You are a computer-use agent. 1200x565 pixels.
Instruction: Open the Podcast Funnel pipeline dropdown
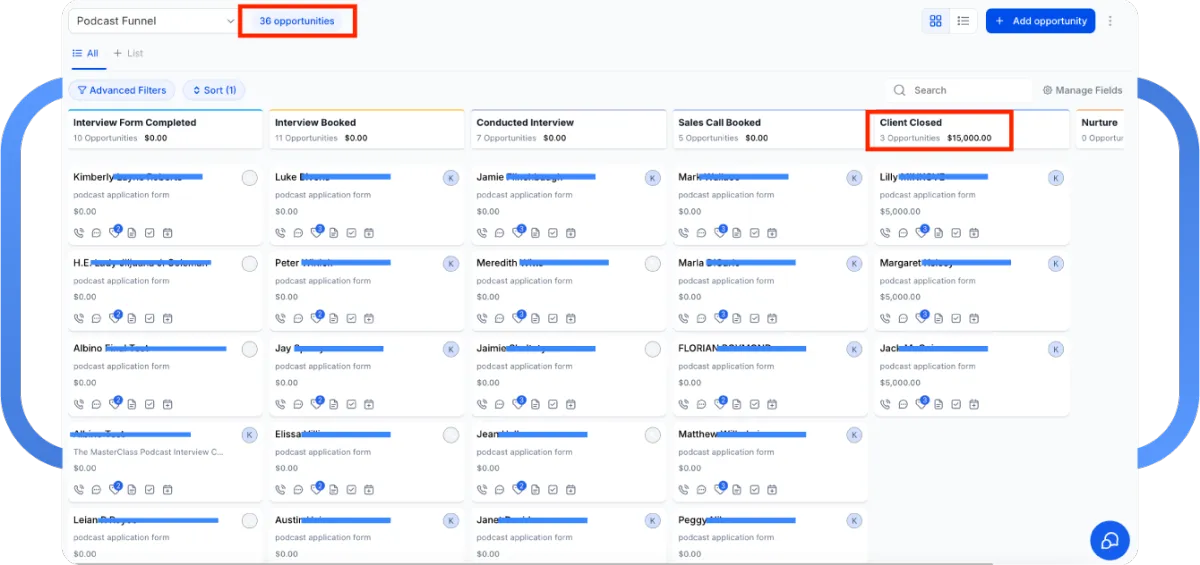click(152, 21)
